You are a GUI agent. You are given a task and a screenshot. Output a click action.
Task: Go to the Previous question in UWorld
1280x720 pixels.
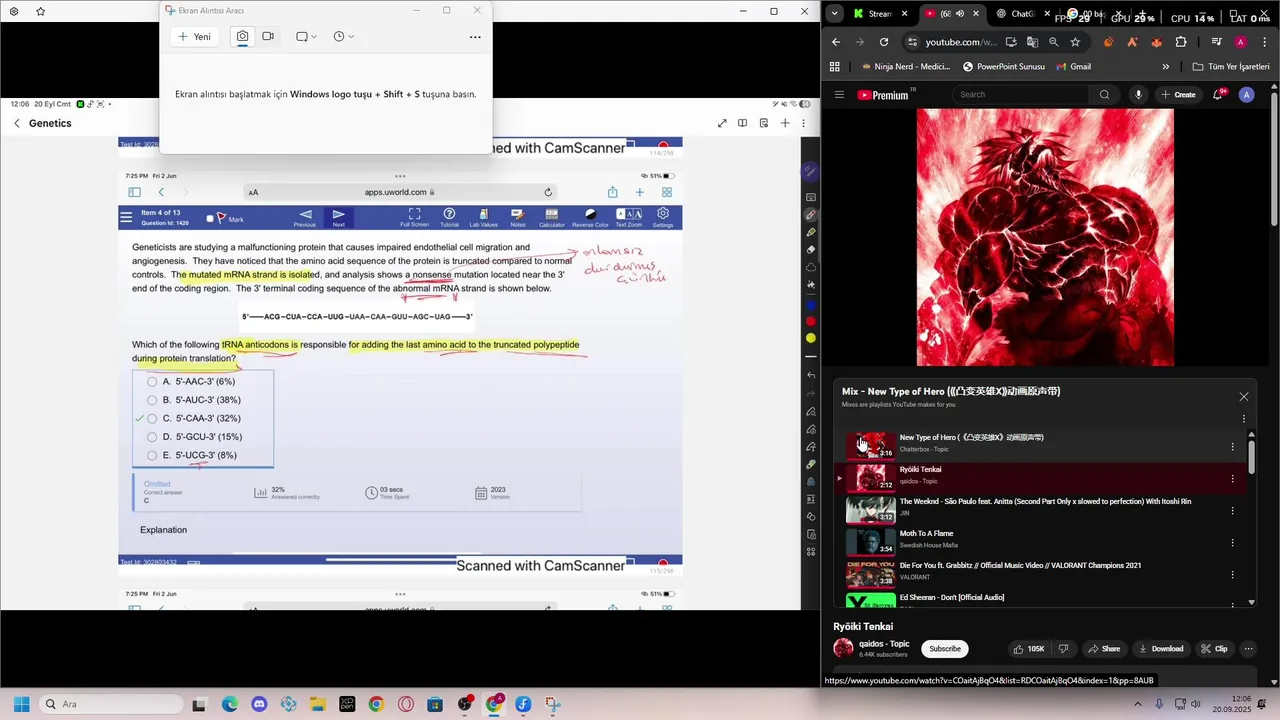coord(305,217)
